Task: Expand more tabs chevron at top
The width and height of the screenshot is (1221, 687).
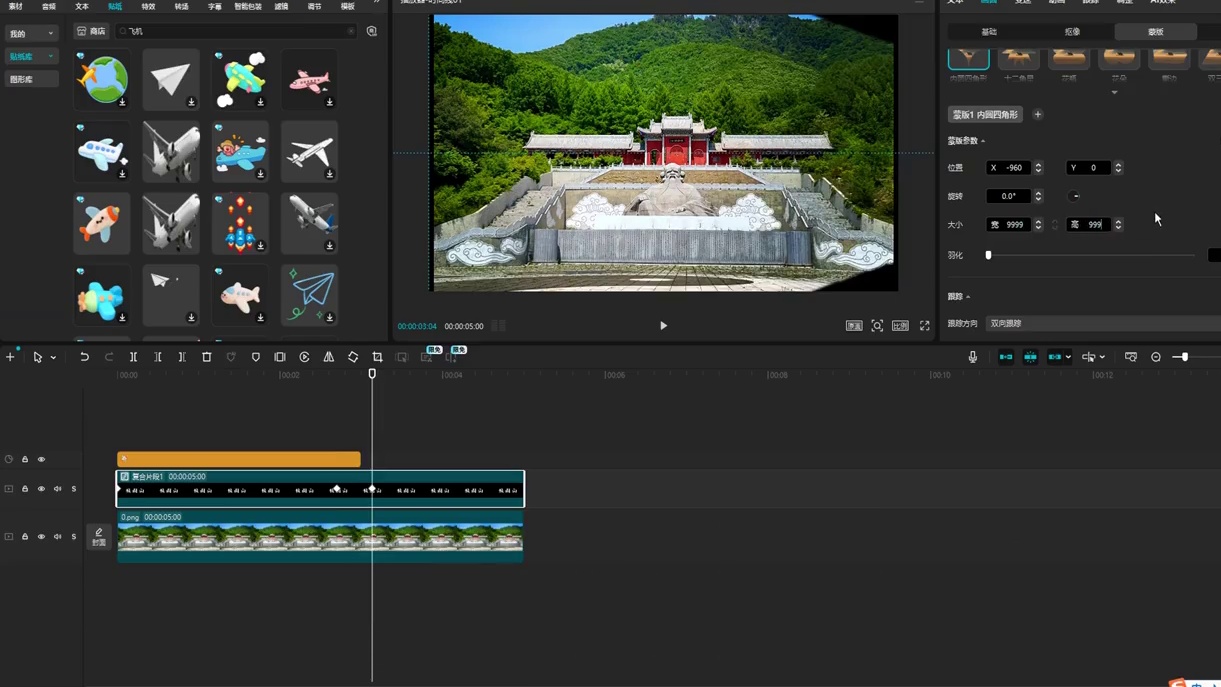Action: [x=376, y=4]
